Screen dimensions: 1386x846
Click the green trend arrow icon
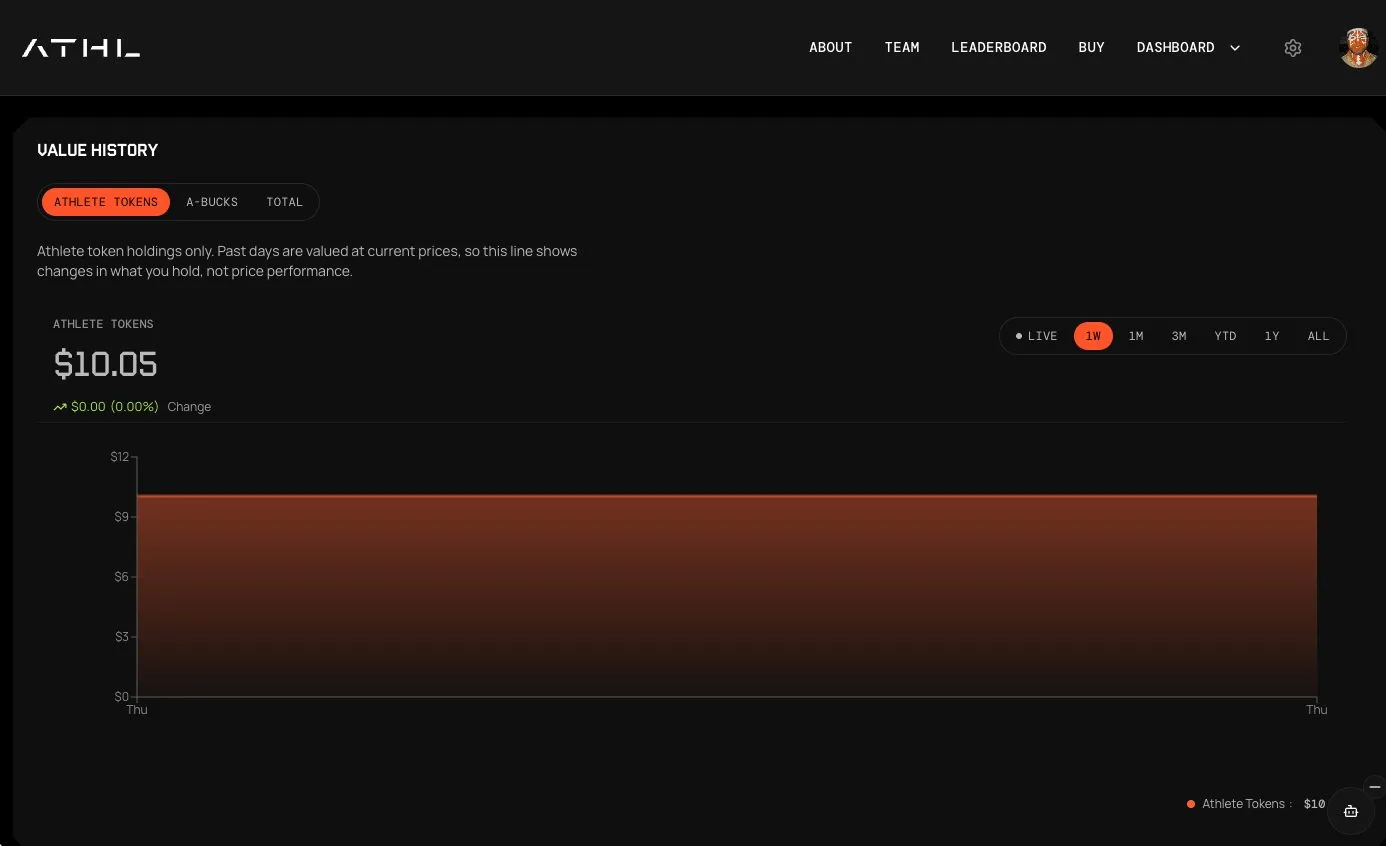tap(60, 407)
